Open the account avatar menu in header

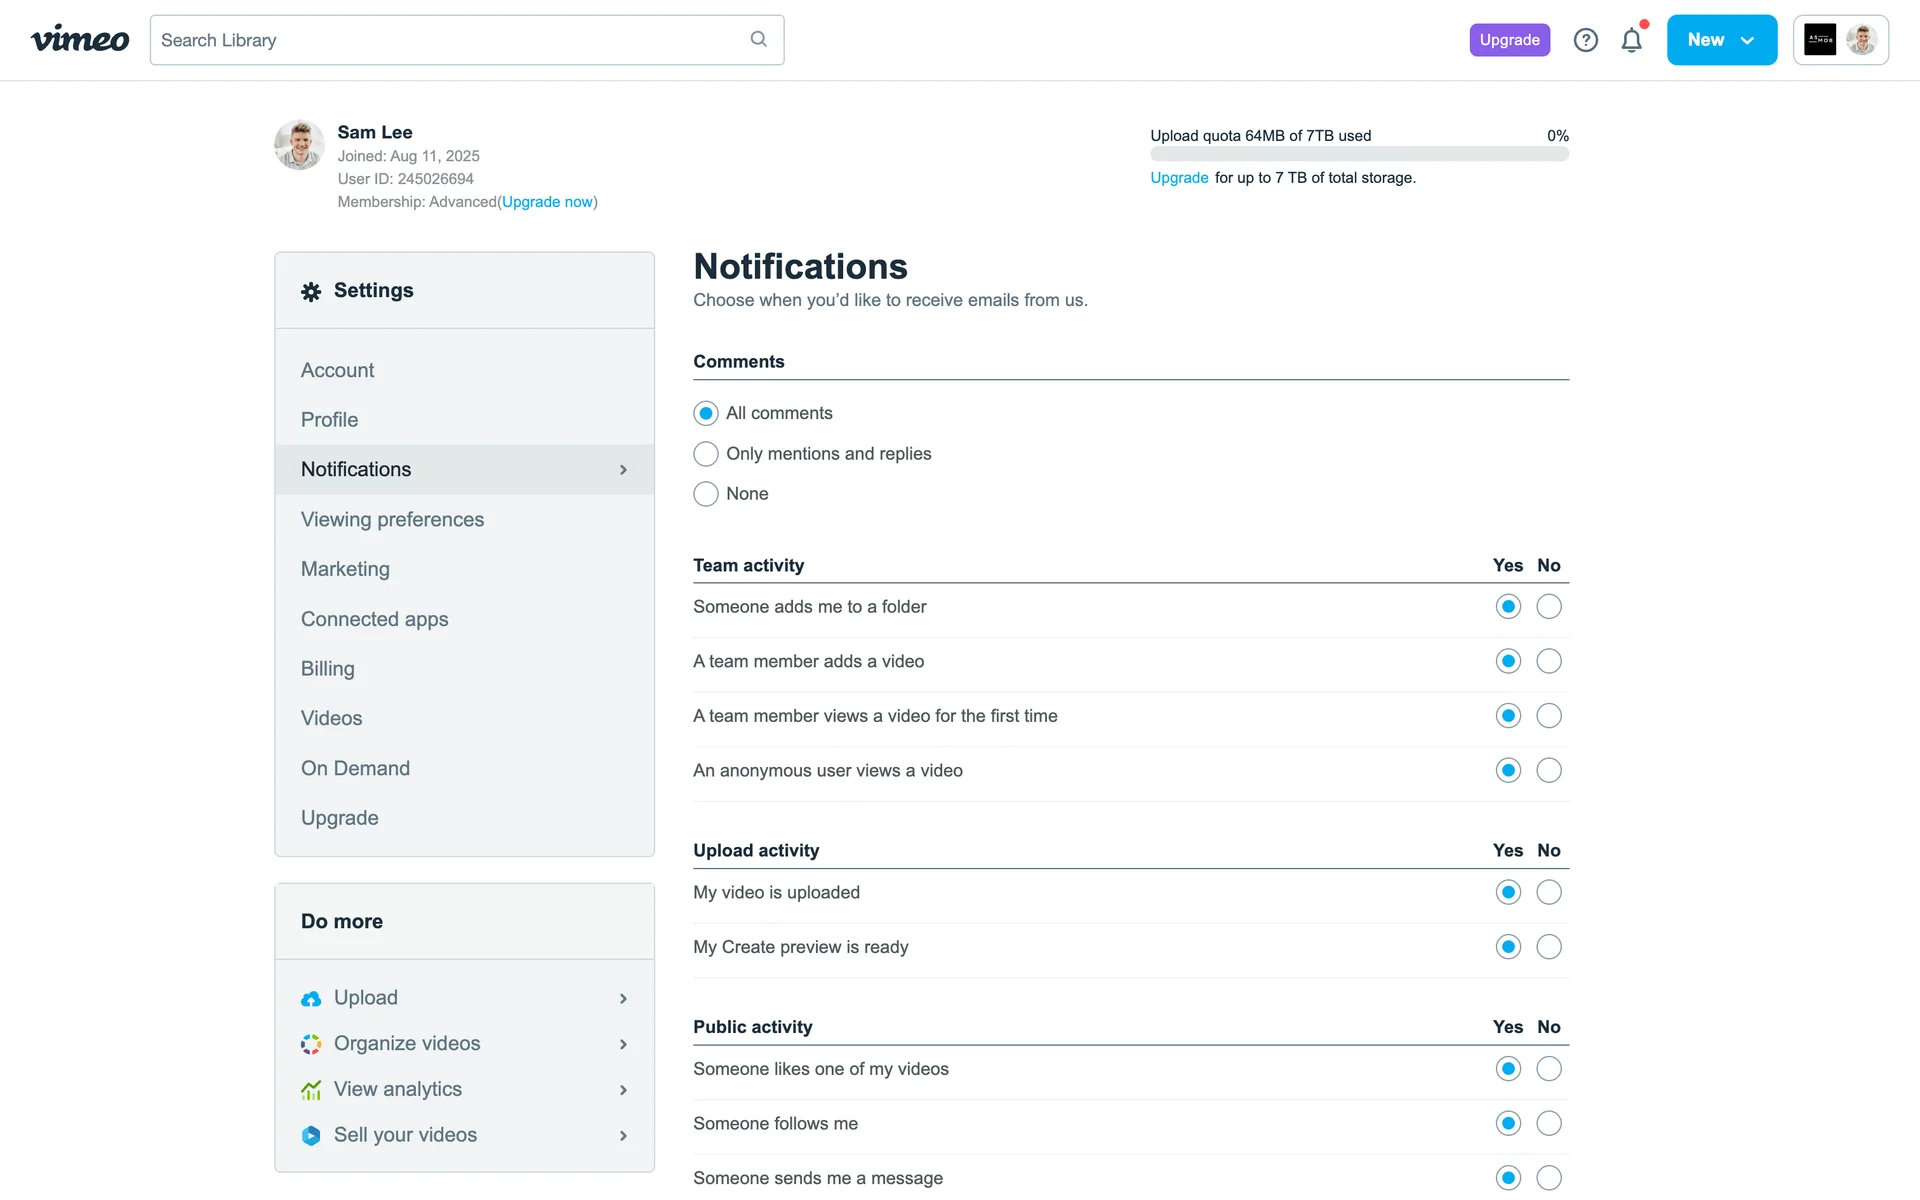(x=1840, y=40)
